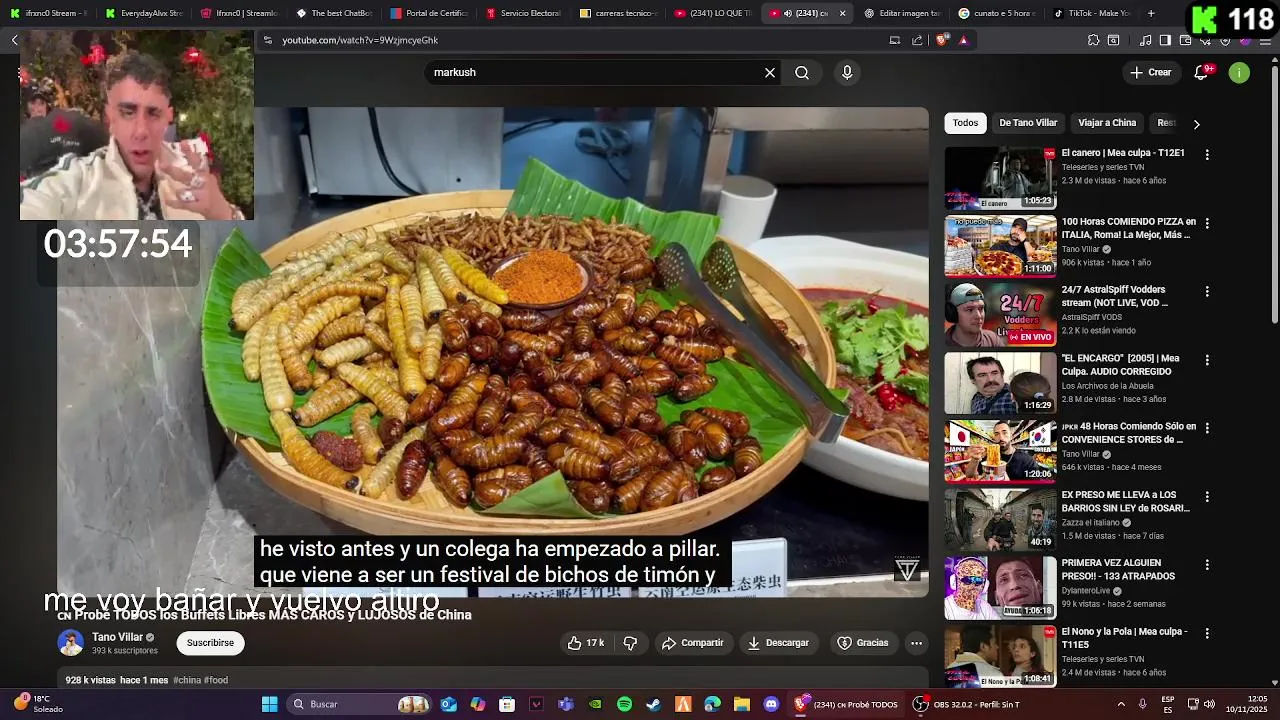Start voice search with the microphone icon
Screen dimensions: 1280x720
(847, 73)
